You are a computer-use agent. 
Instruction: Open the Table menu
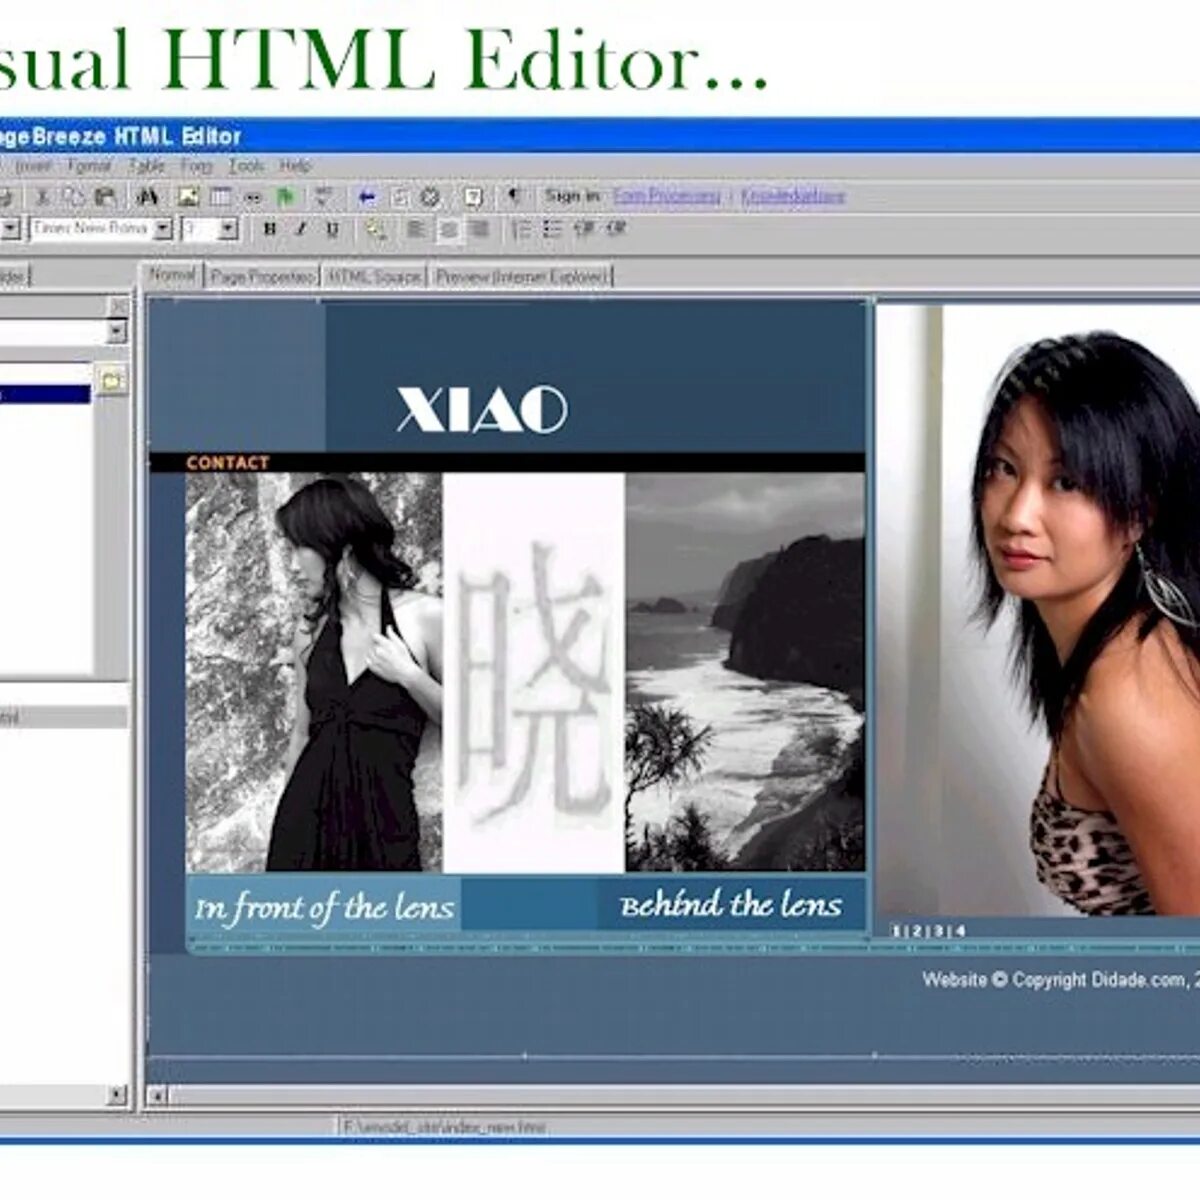click(146, 166)
